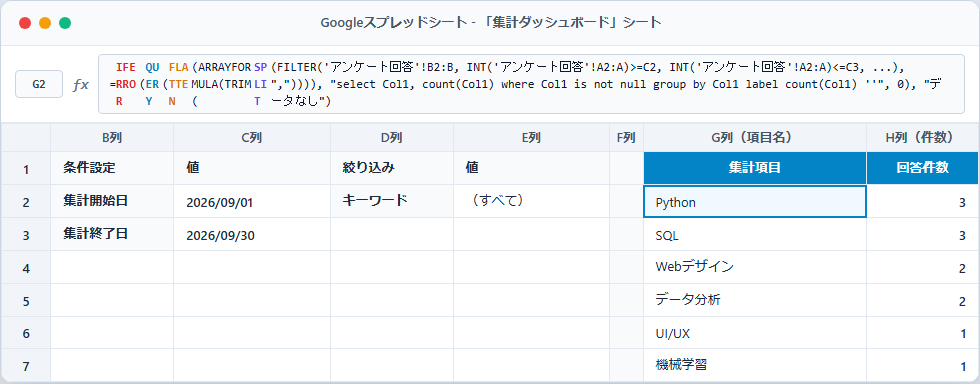
Task: Select the H列（件数） column header
Action: (923, 138)
